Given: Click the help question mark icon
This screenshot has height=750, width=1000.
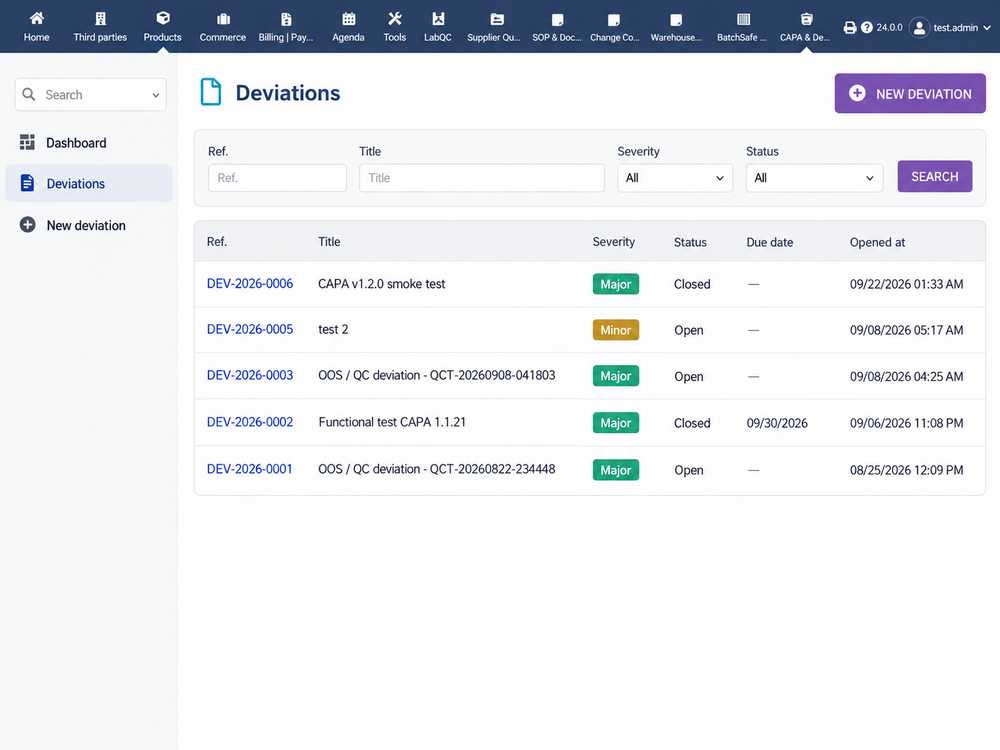Looking at the screenshot, I should pos(867,27).
